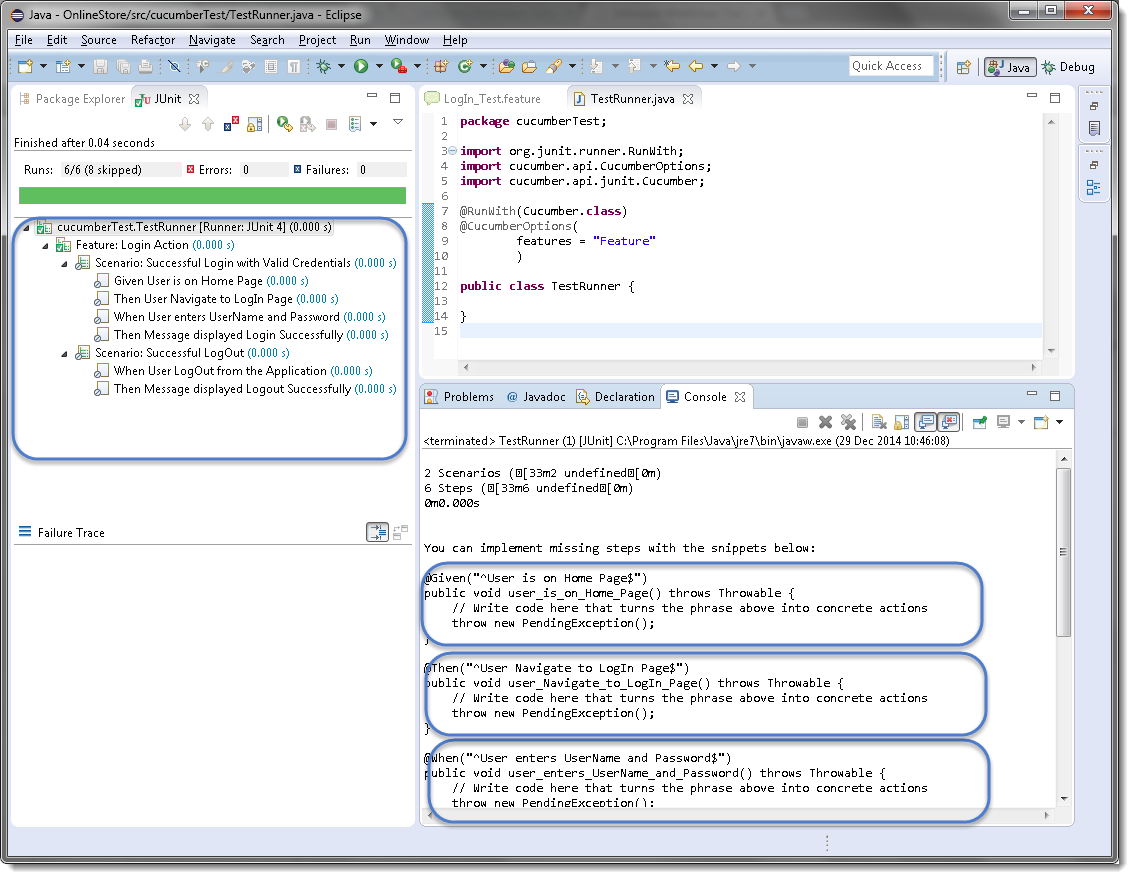
Task: Open the Debug button dropdown arrow
Action: 341,67
